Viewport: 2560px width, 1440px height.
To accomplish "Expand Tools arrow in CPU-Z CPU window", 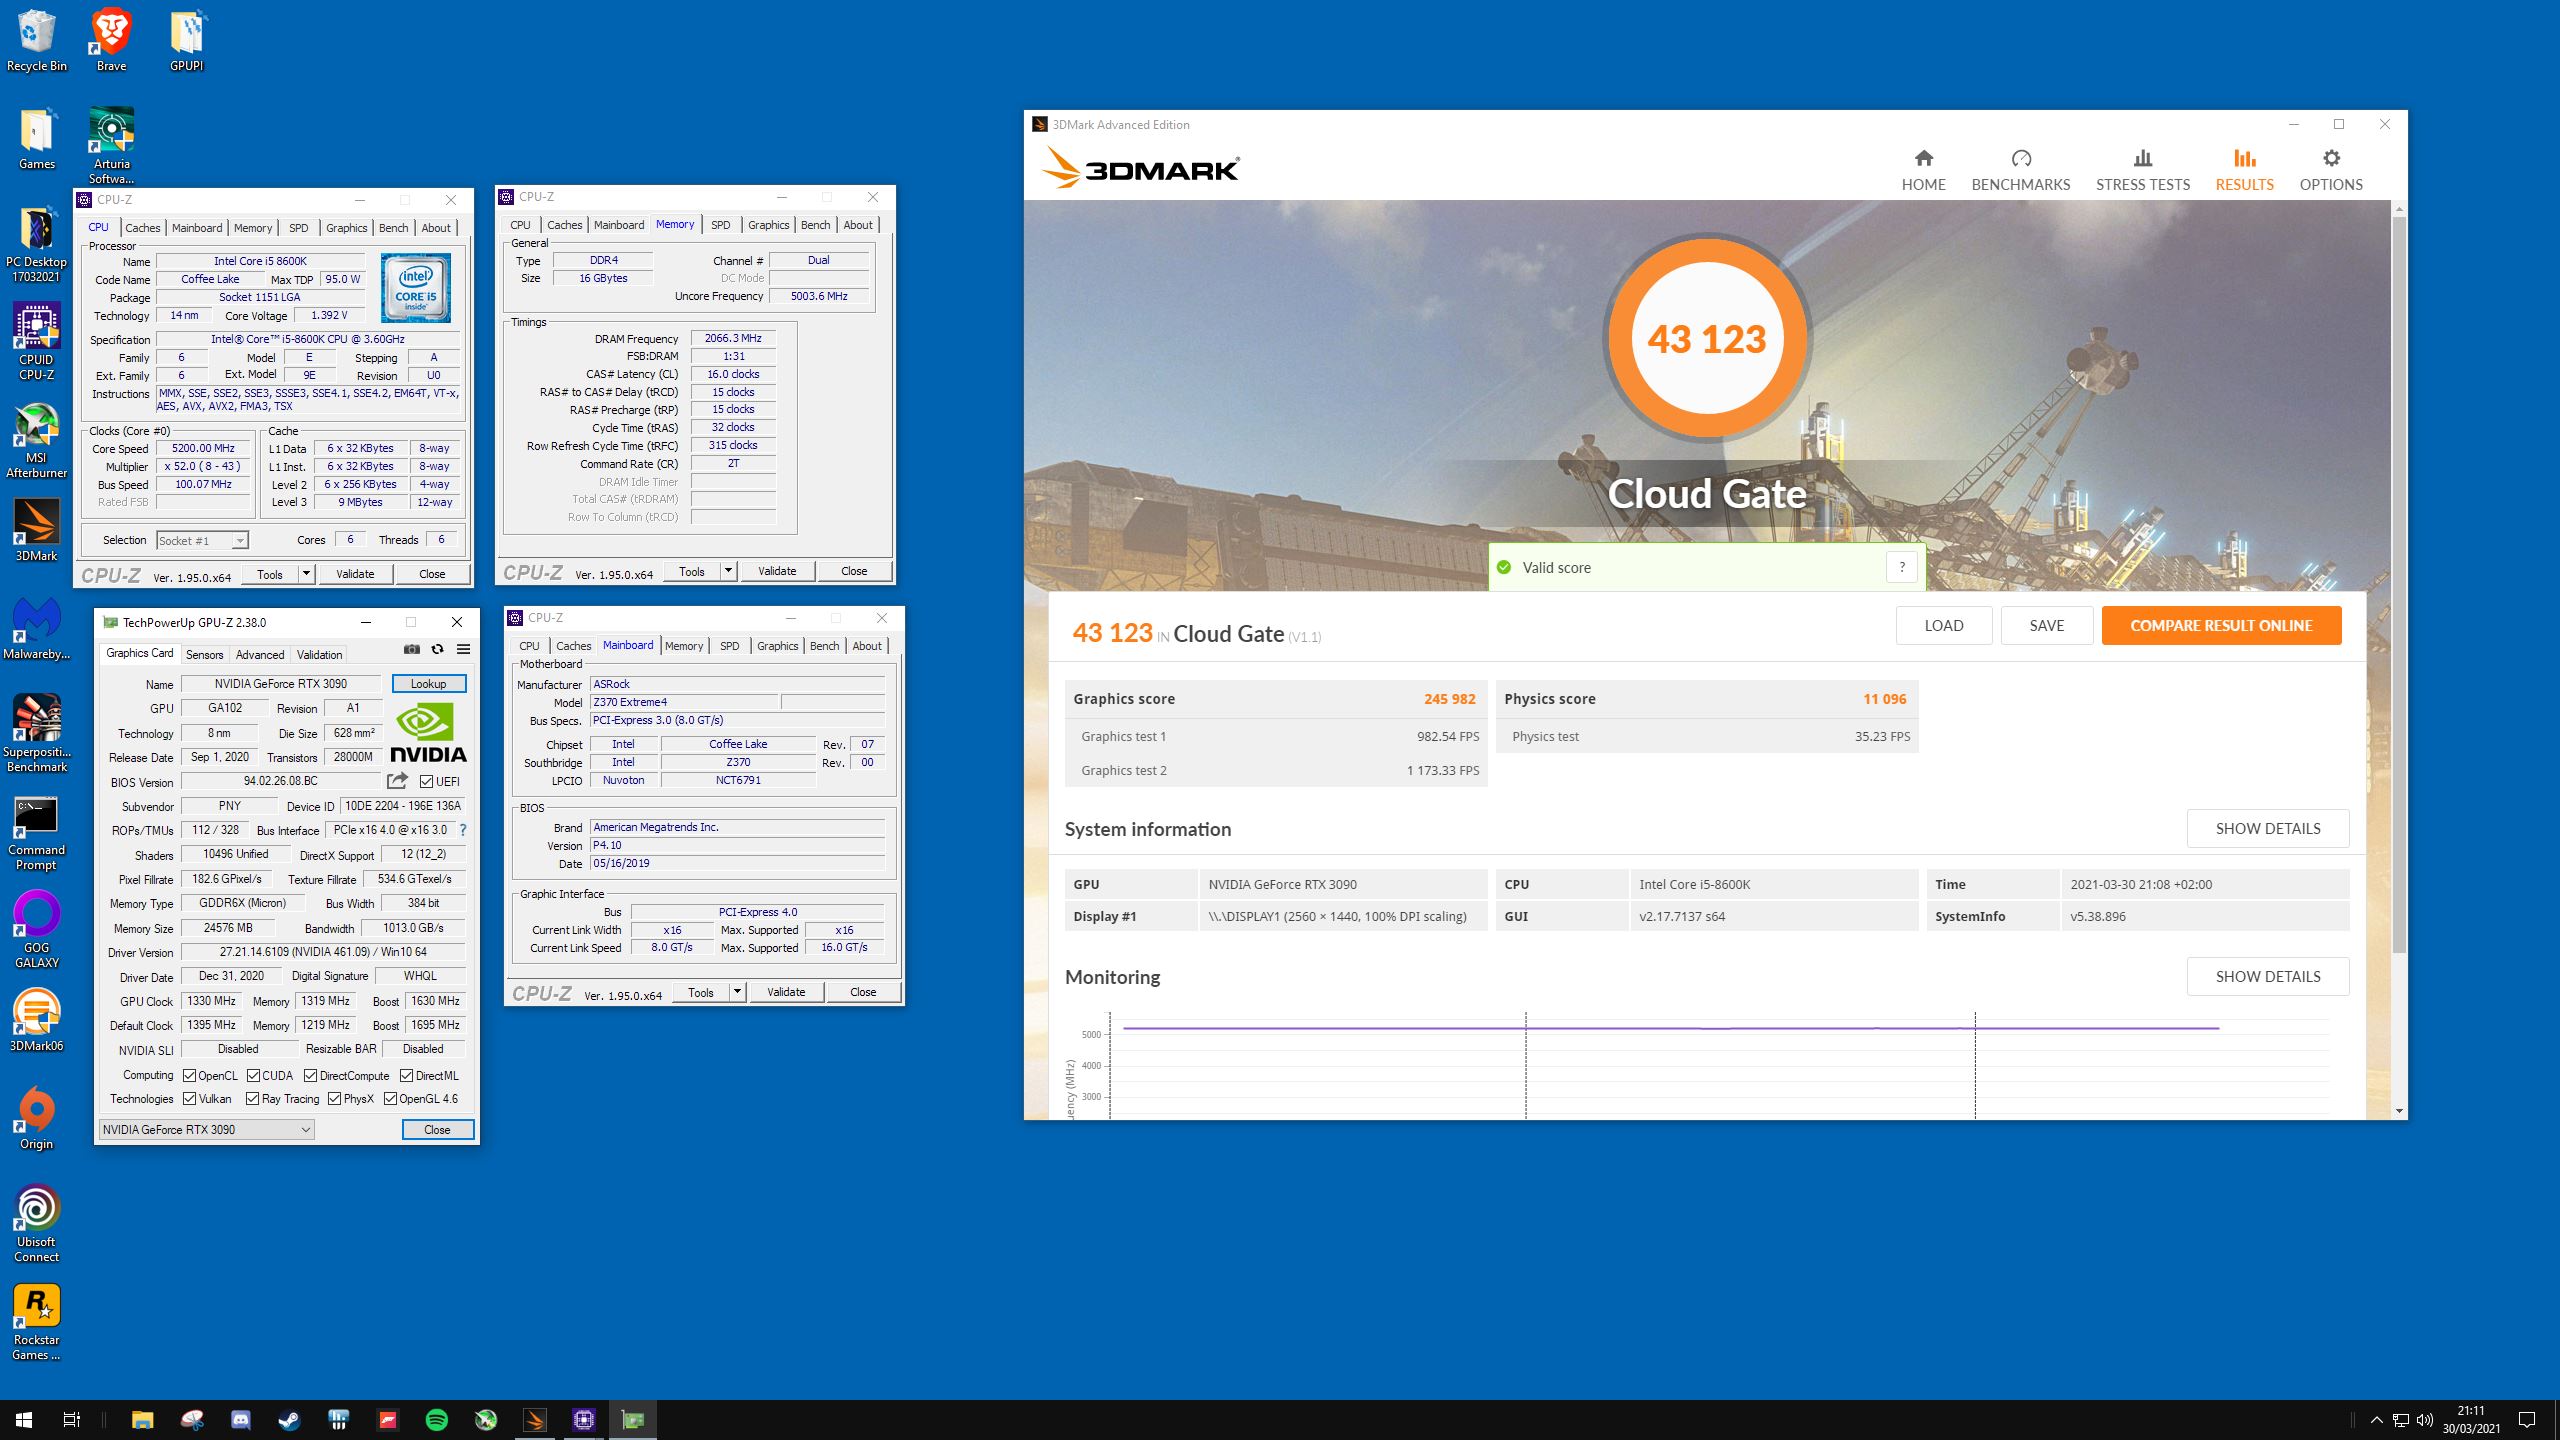I will (306, 574).
